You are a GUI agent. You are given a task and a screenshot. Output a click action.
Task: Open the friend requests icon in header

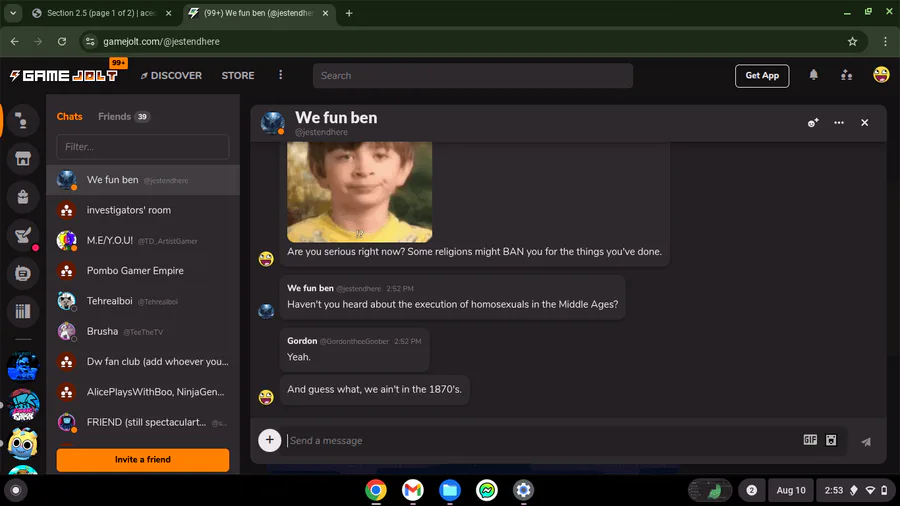[x=847, y=75]
